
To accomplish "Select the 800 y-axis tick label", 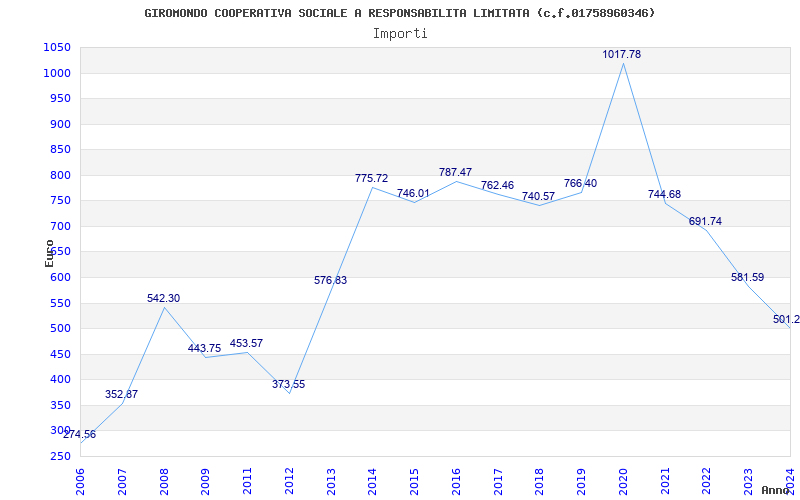I will pos(61,175).
